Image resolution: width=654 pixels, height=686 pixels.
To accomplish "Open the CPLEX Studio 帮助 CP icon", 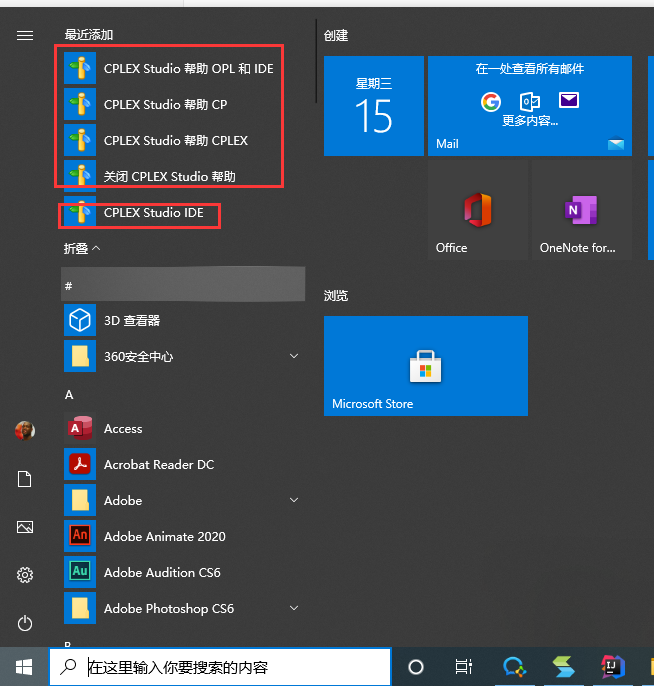I will click(80, 104).
